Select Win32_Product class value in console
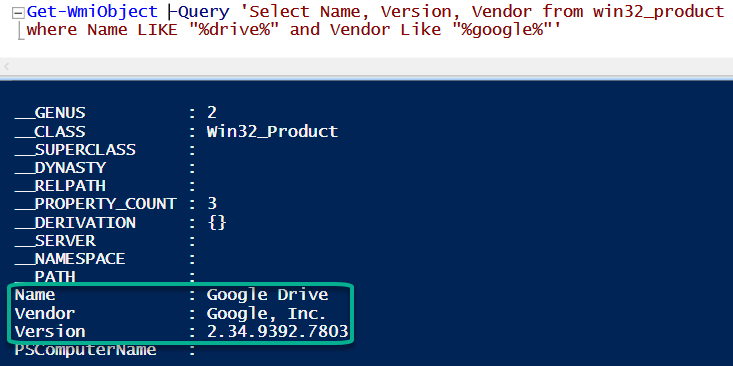The image size is (733, 366). 273,131
